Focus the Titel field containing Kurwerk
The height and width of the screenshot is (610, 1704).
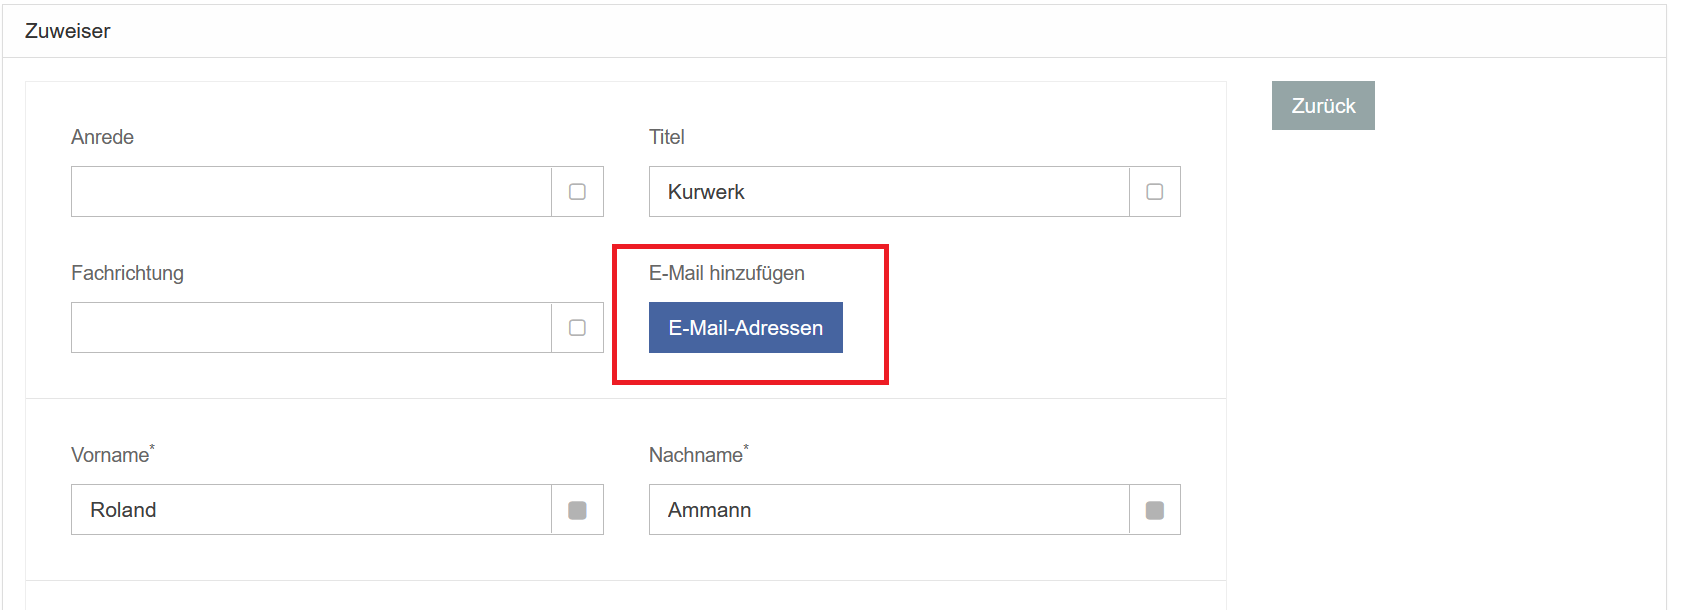click(x=889, y=192)
